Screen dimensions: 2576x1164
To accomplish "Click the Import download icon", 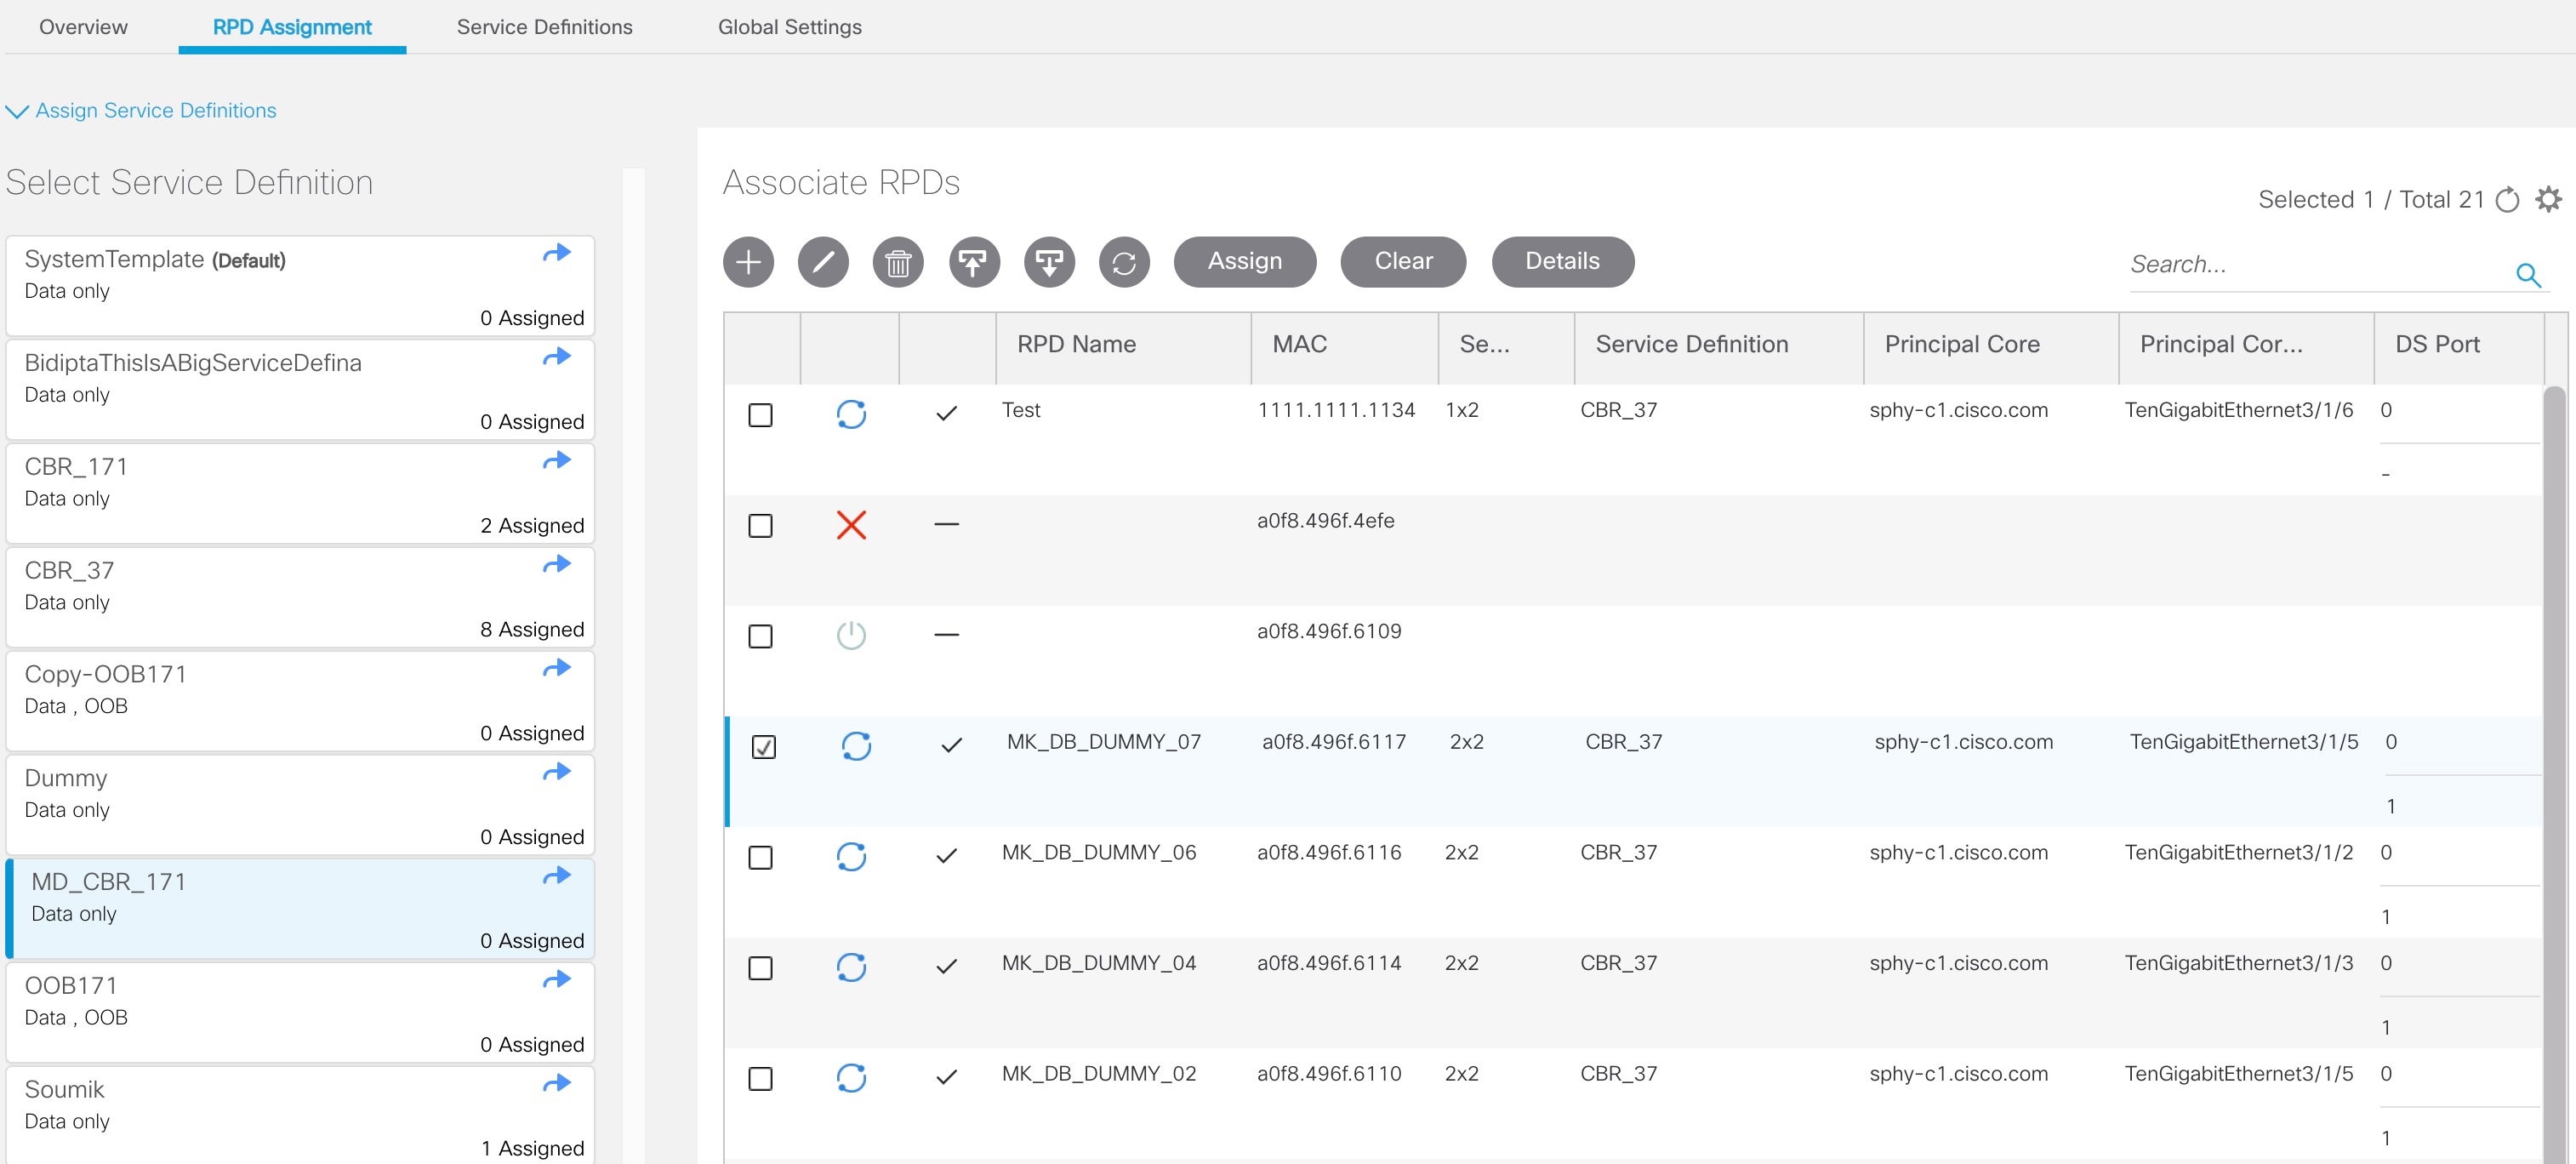I will tap(1049, 262).
